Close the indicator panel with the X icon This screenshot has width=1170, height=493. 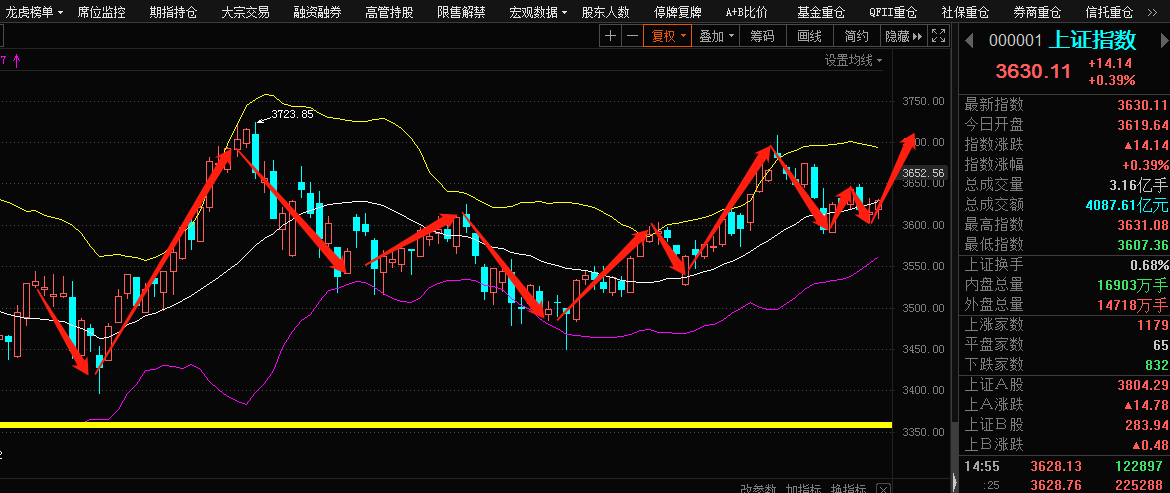(882, 489)
